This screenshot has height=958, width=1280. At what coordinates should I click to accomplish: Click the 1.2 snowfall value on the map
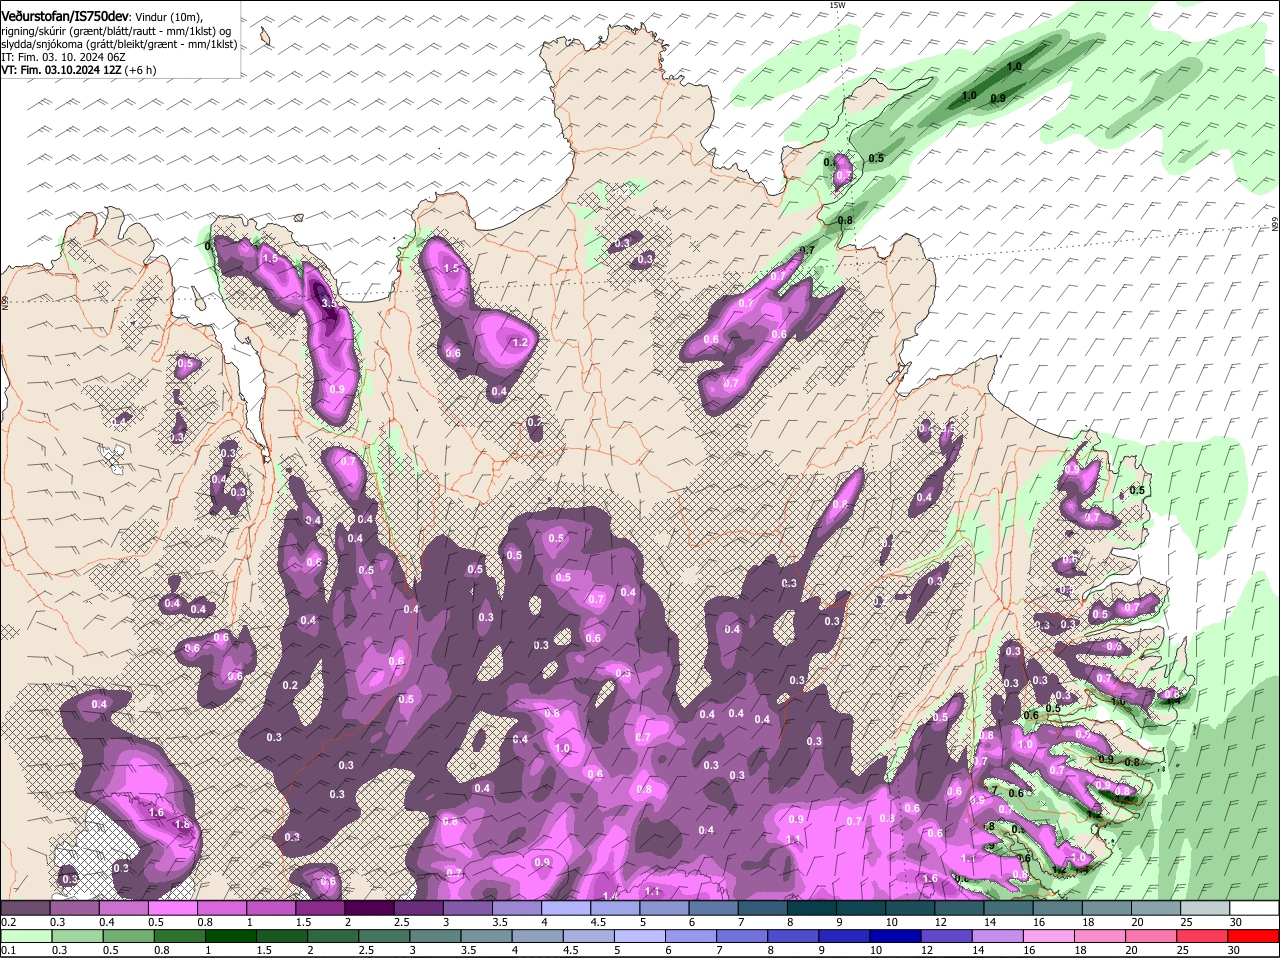pyautogui.click(x=520, y=342)
